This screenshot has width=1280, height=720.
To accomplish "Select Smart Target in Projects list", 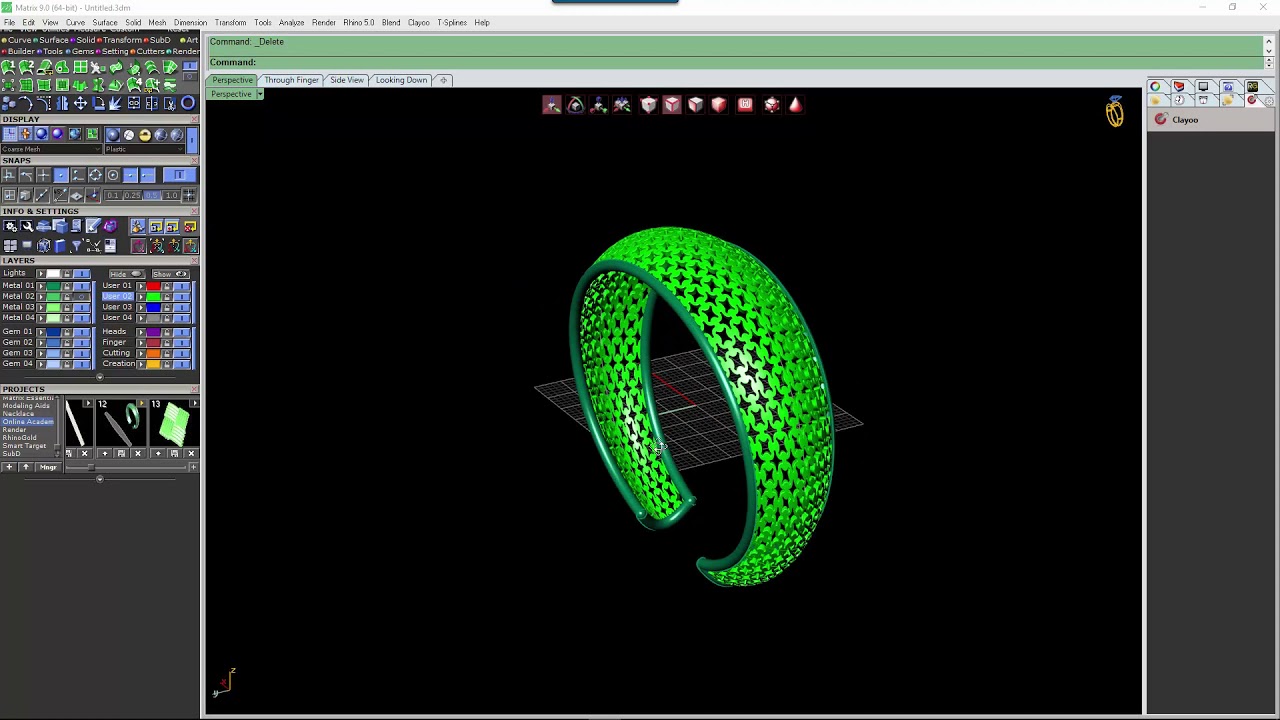I will coord(24,446).
